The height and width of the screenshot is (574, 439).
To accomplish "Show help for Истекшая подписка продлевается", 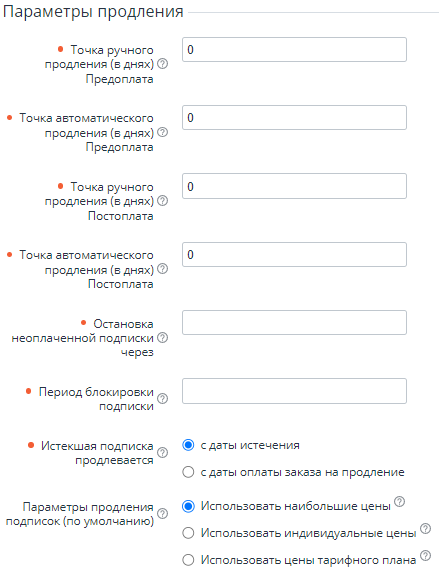I will [163, 453].
